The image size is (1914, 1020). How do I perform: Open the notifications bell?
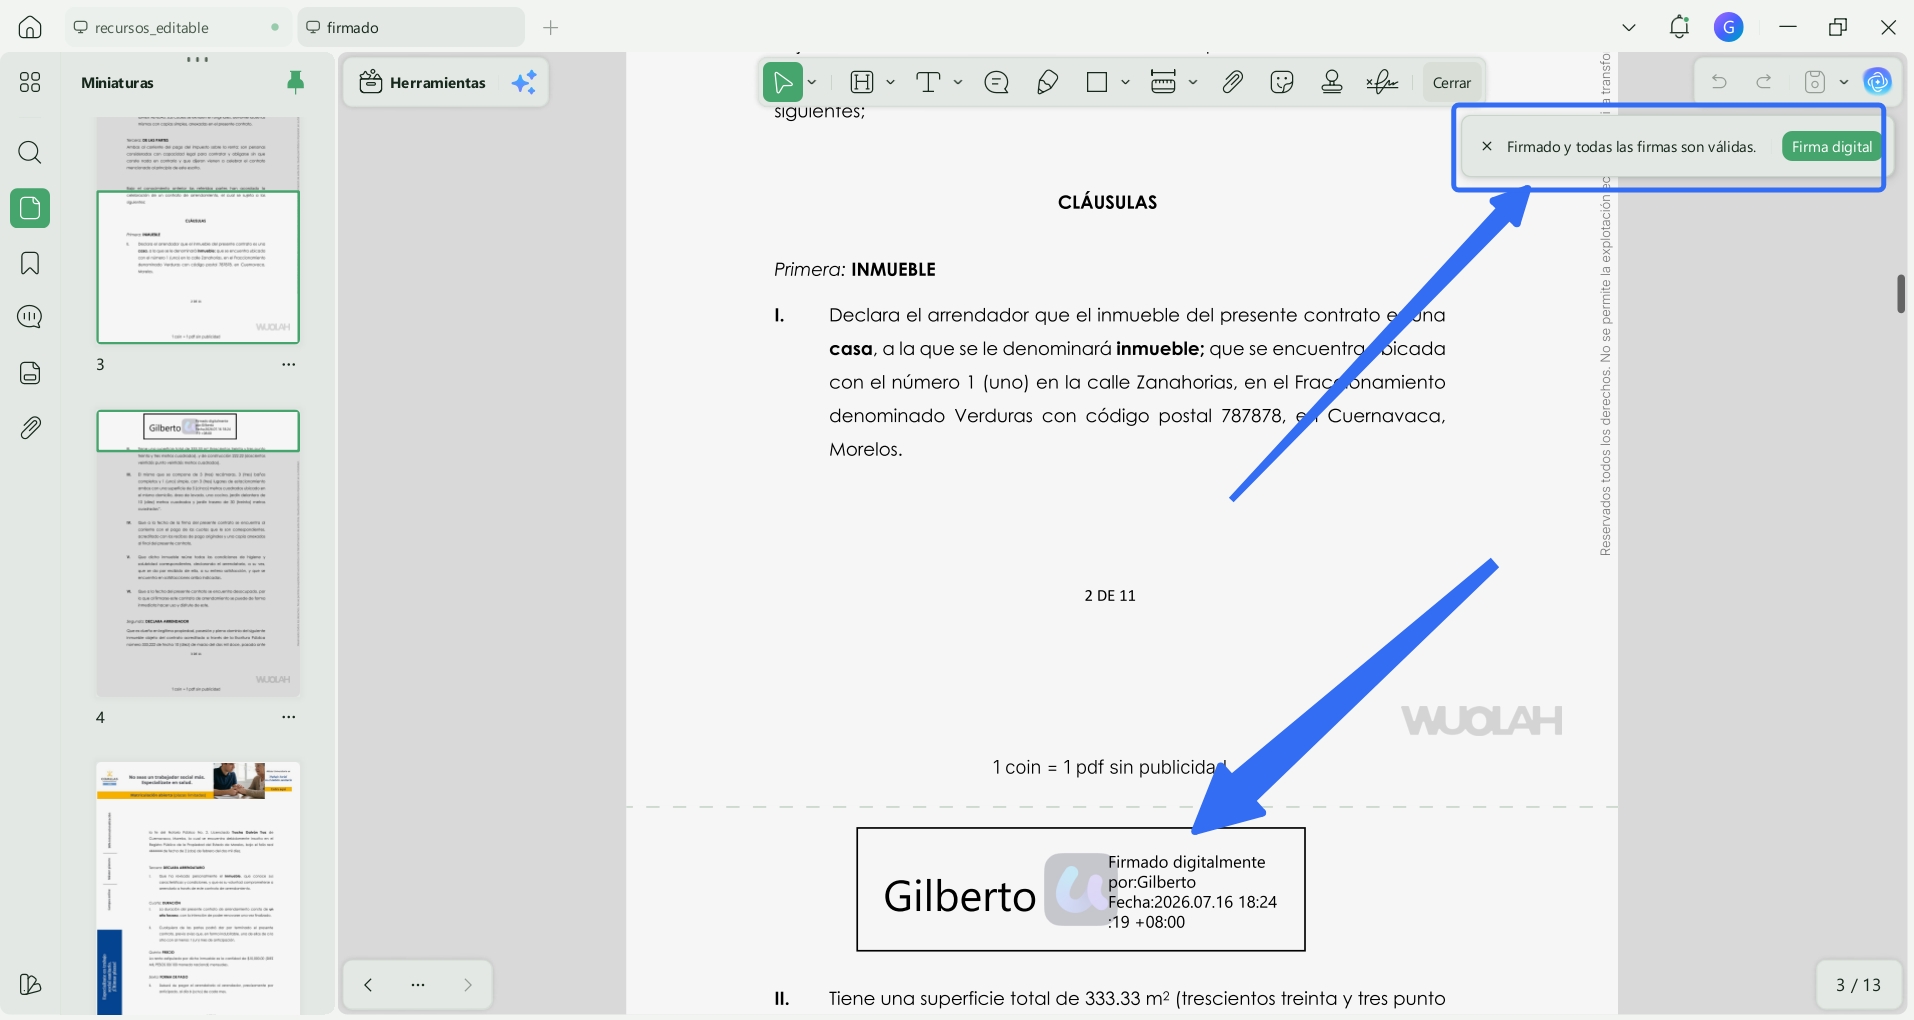click(1679, 27)
